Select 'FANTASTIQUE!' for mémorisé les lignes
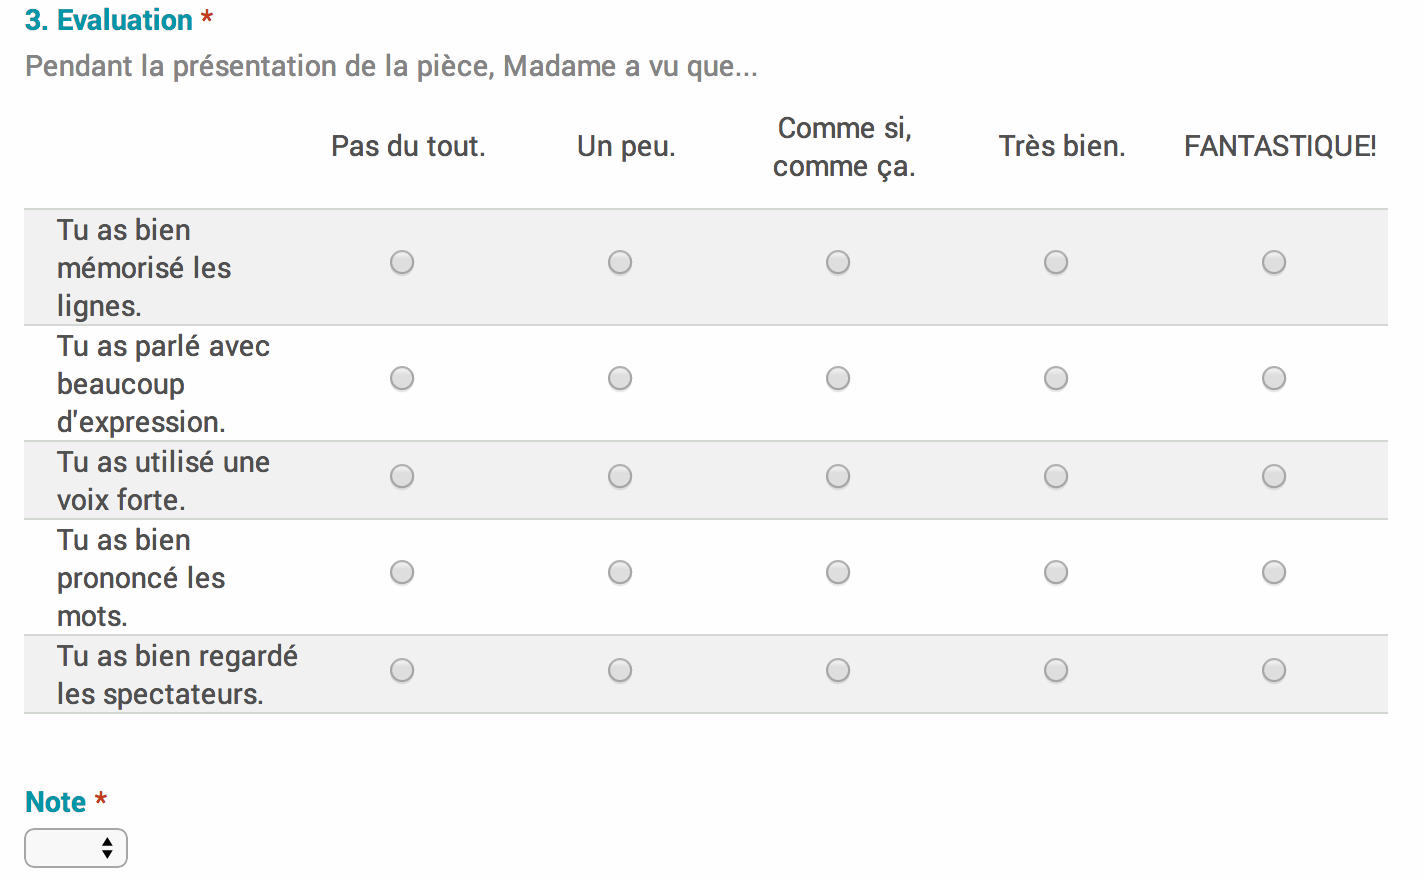 point(1274,262)
